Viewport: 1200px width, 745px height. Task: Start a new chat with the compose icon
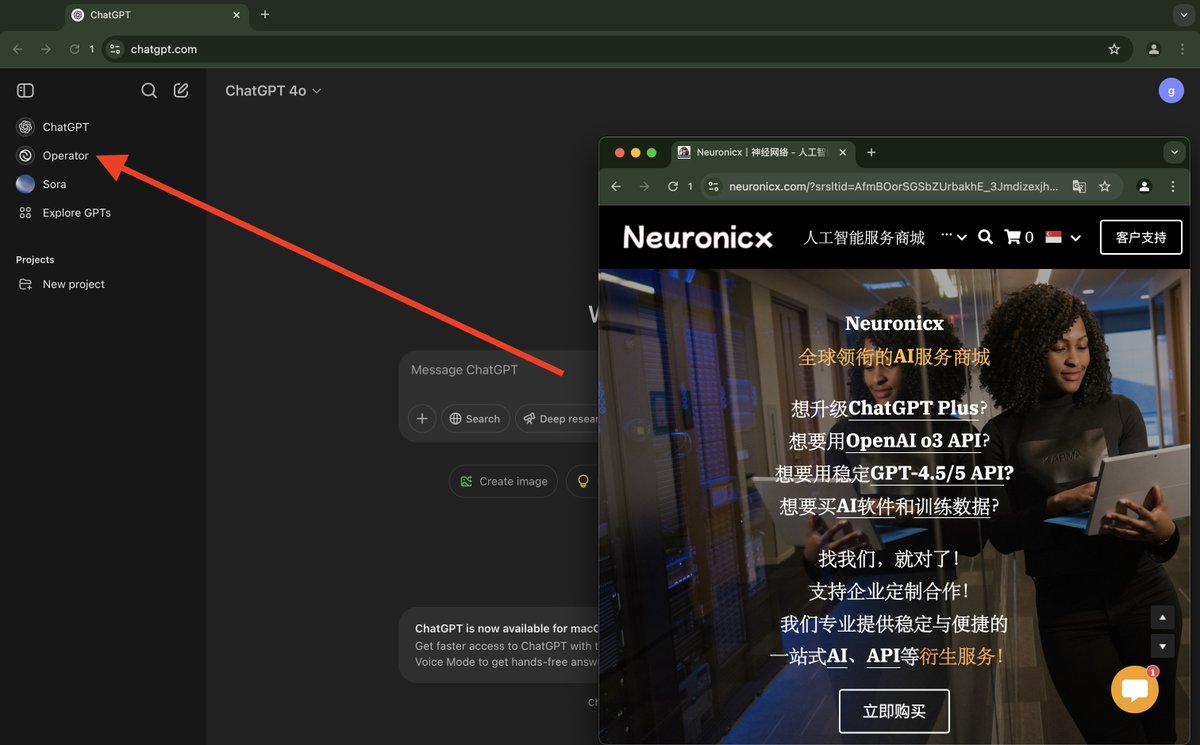tap(181, 91)
